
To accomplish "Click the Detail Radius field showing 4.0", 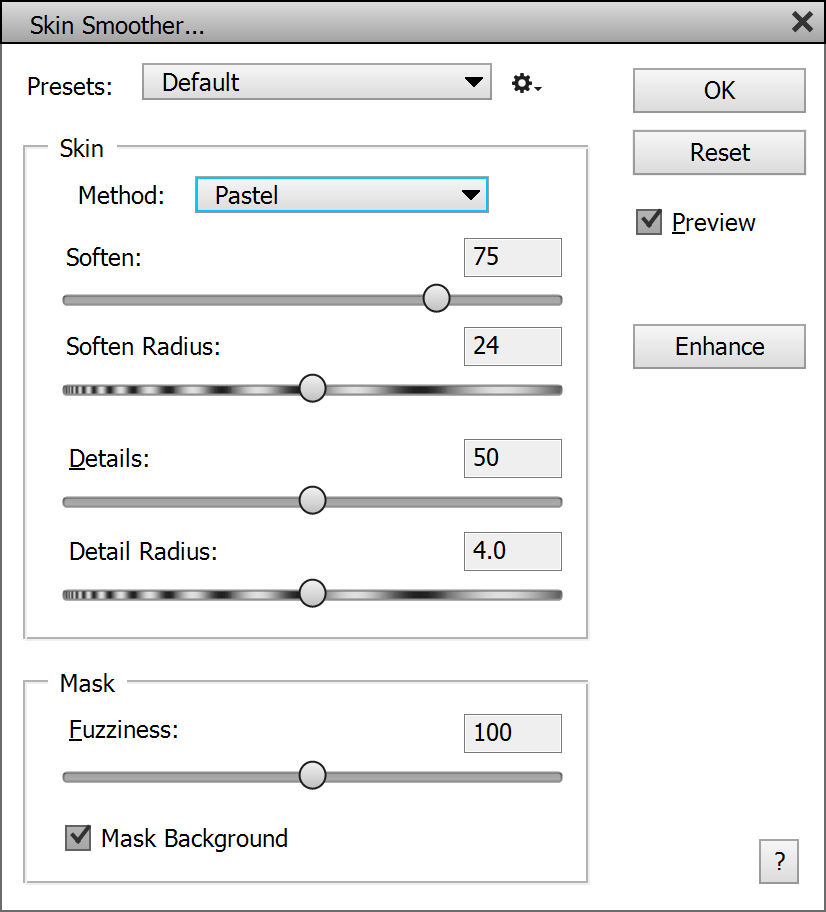I will 512,551.
